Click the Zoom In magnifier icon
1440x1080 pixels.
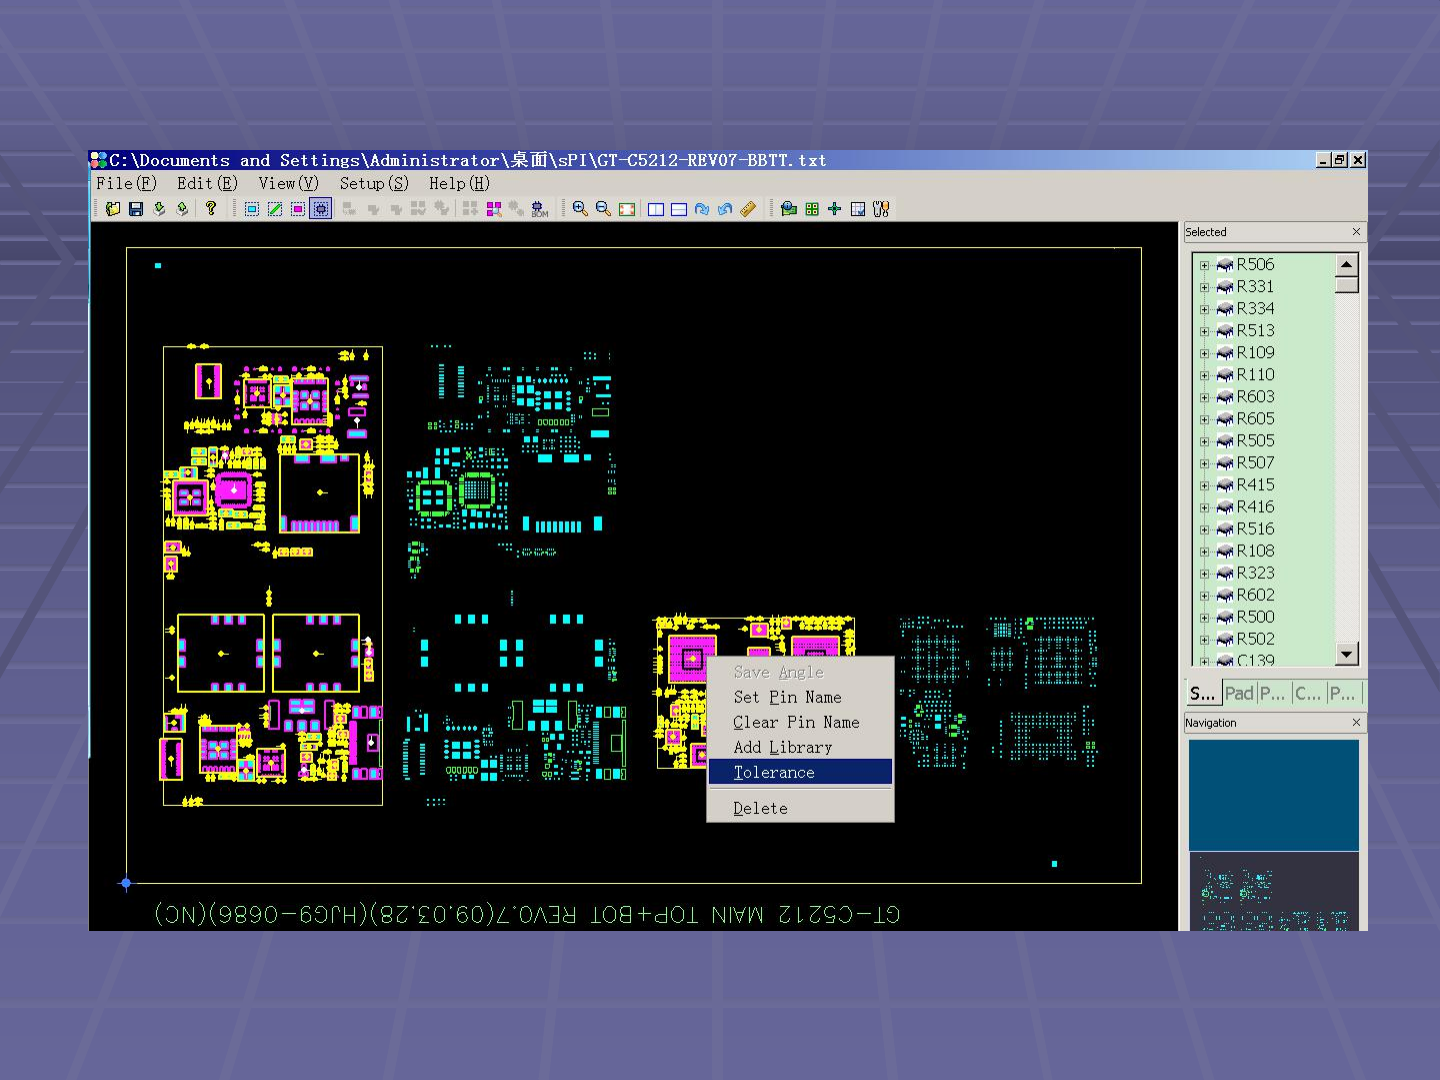coord(580,209)
